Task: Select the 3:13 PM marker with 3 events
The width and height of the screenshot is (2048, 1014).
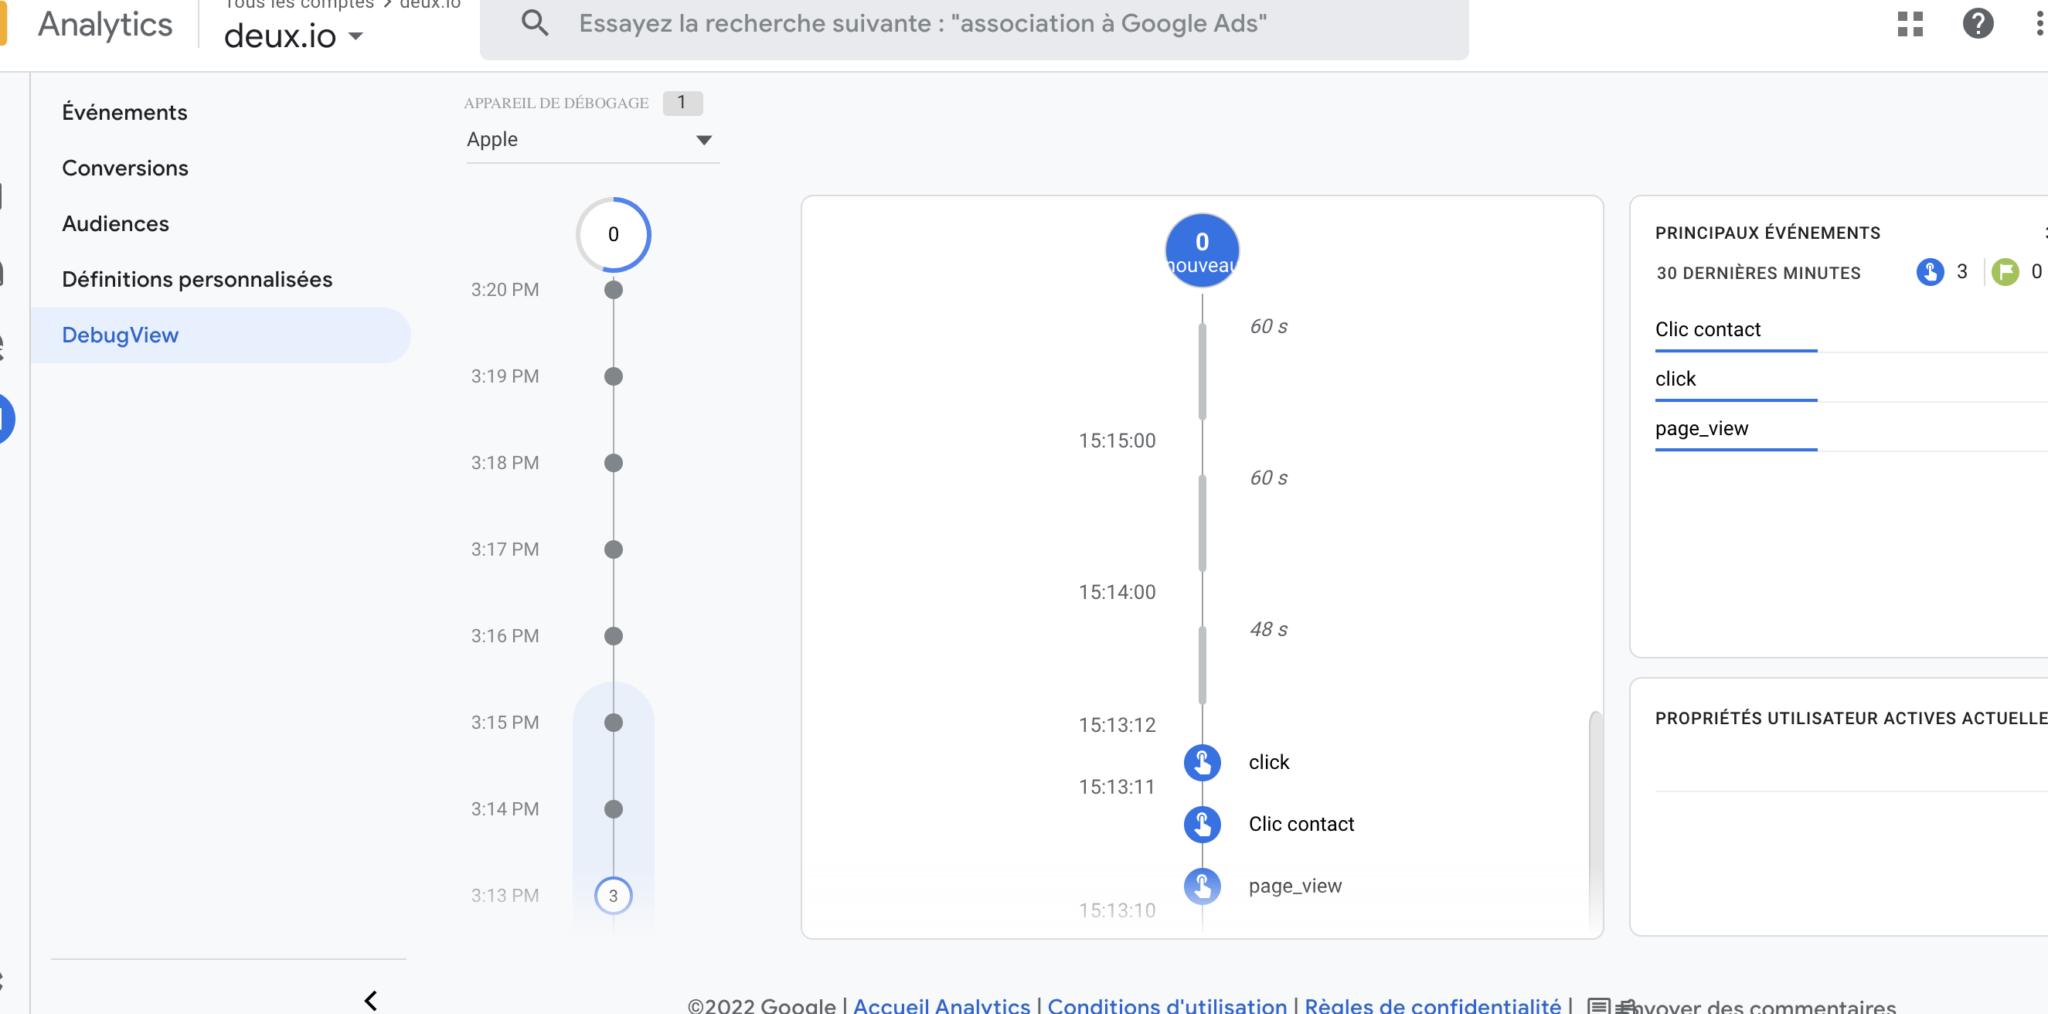Action: click(614, 895)
